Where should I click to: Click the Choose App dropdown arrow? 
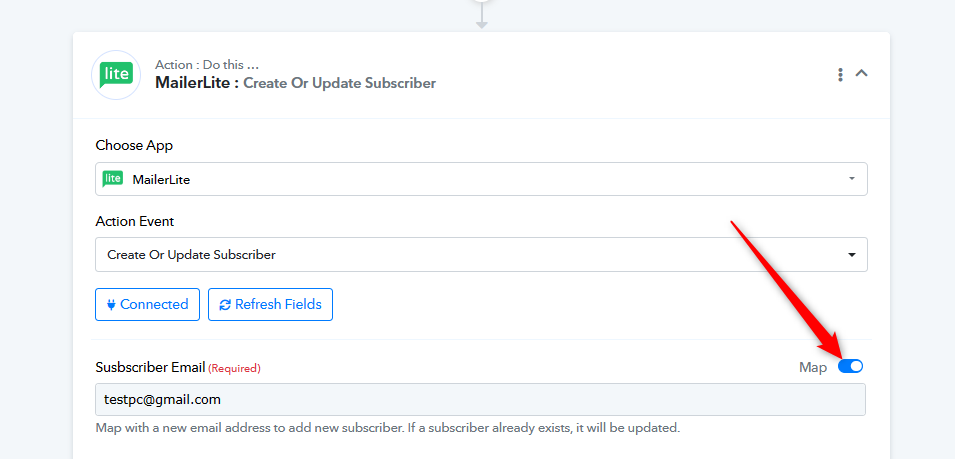pyautogui.click(x=851, y=179)
